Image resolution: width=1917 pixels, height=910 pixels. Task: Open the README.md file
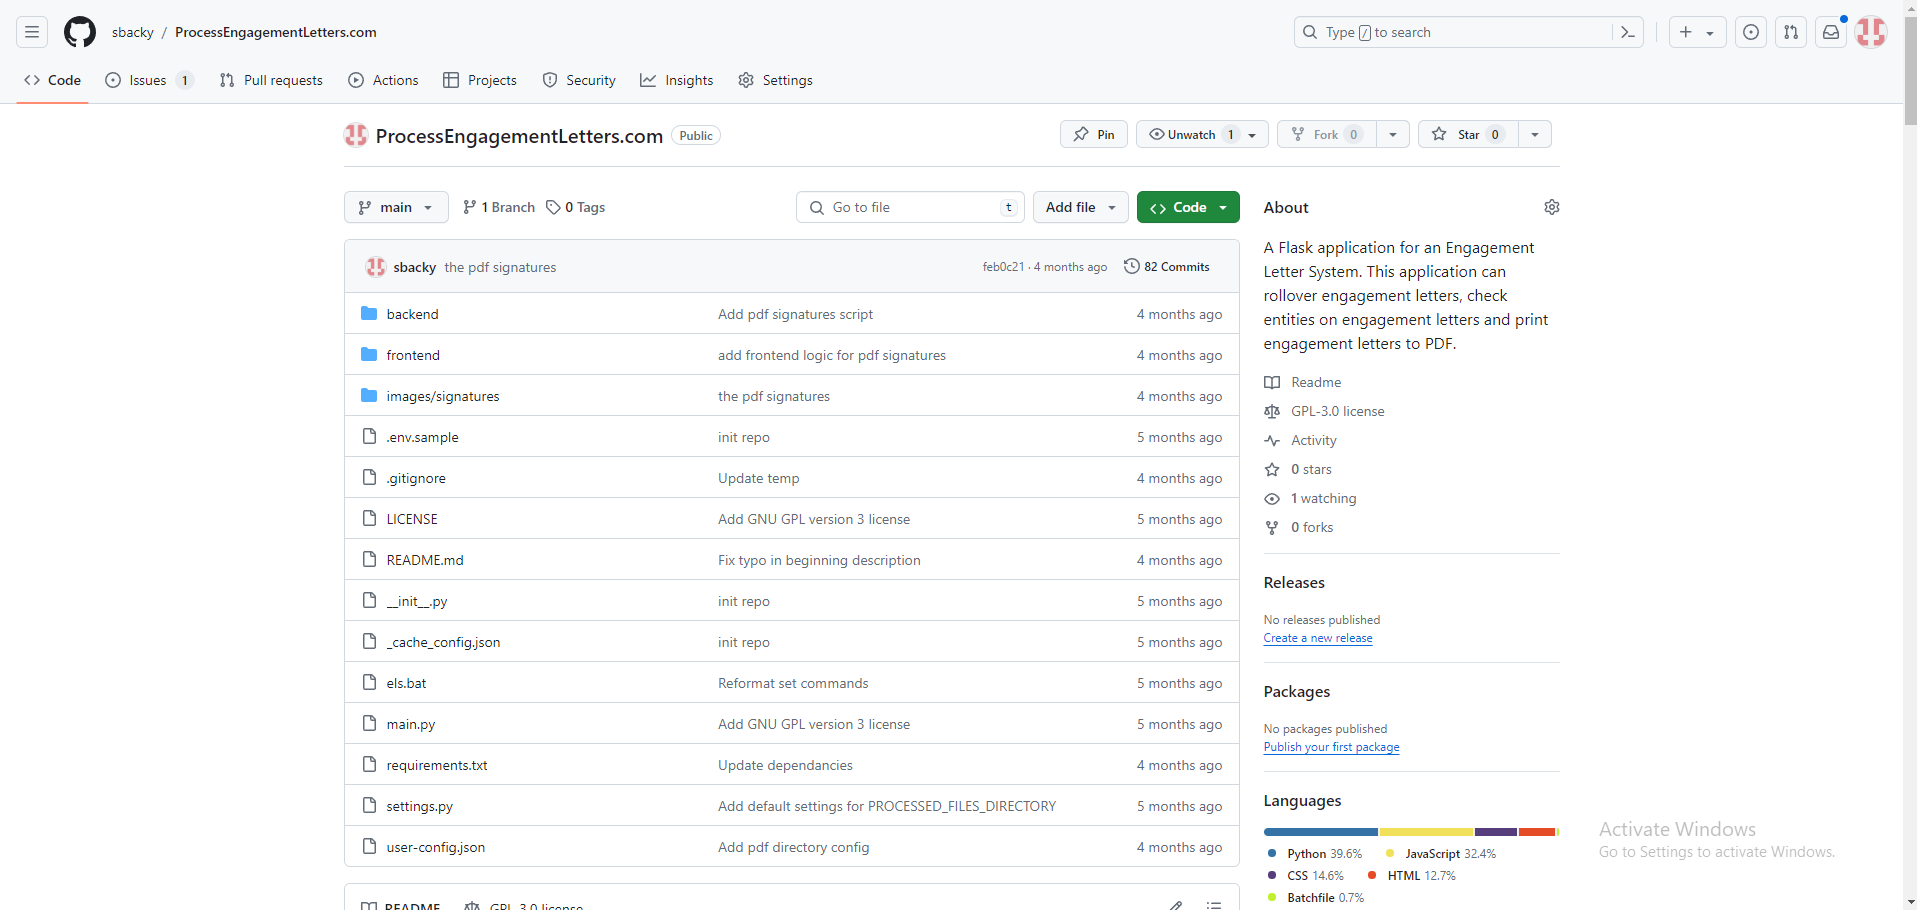[x=425, y=560]
